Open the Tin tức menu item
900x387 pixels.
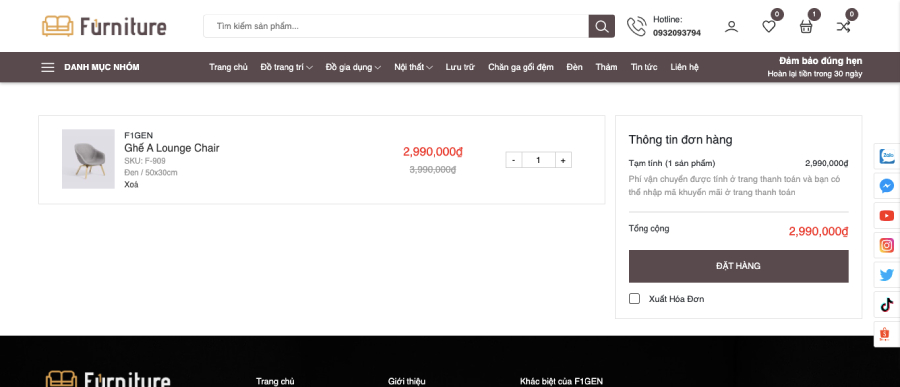[644, 67]
